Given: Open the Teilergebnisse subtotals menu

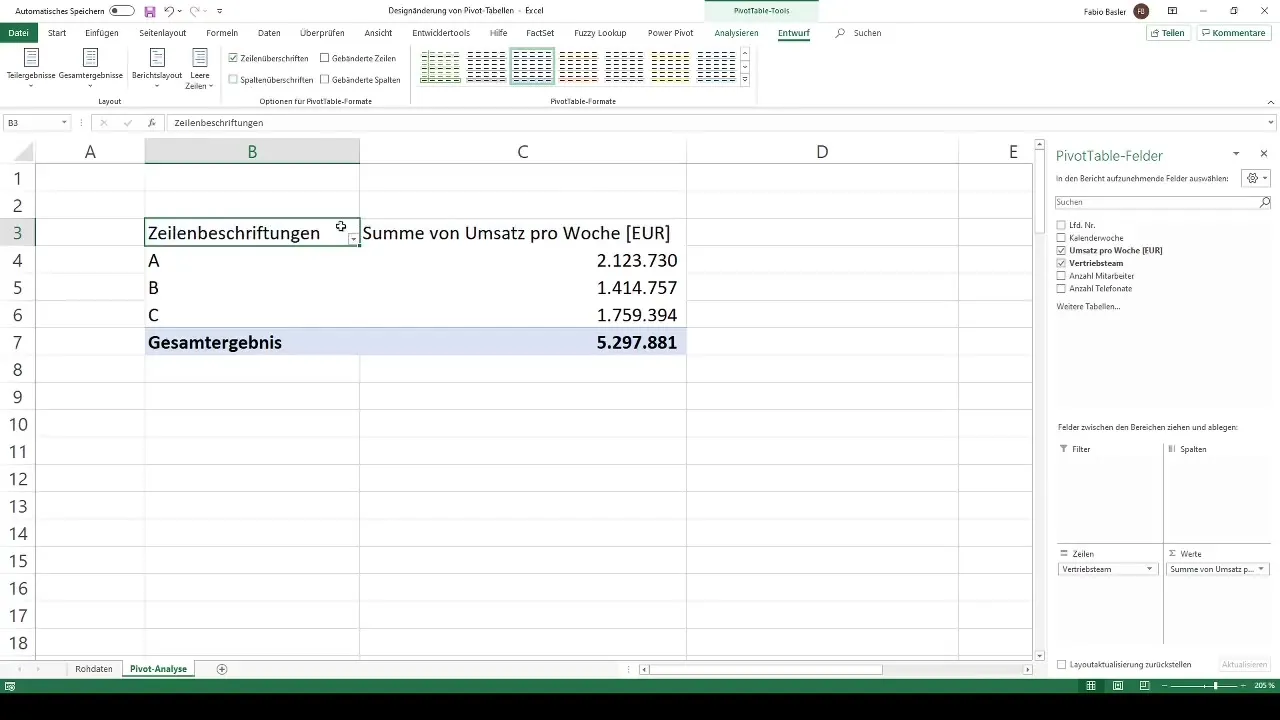Looking at the screenshot, I should [x=31, y=68].
